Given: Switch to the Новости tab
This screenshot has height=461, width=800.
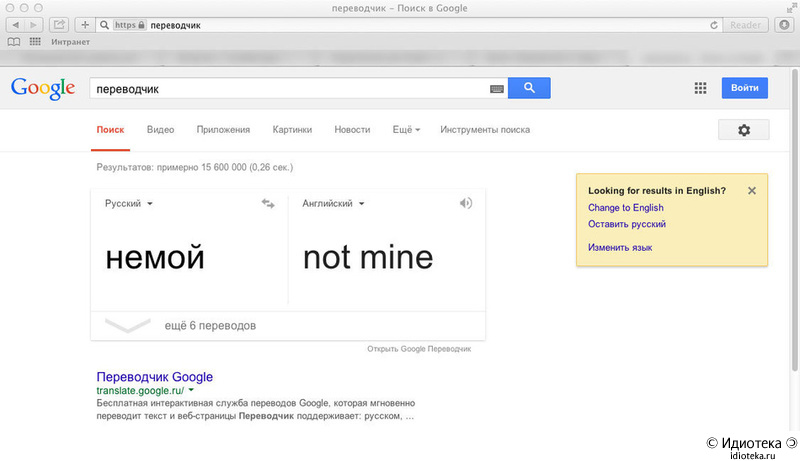Looking at the screenshot, I should [352, 130].
